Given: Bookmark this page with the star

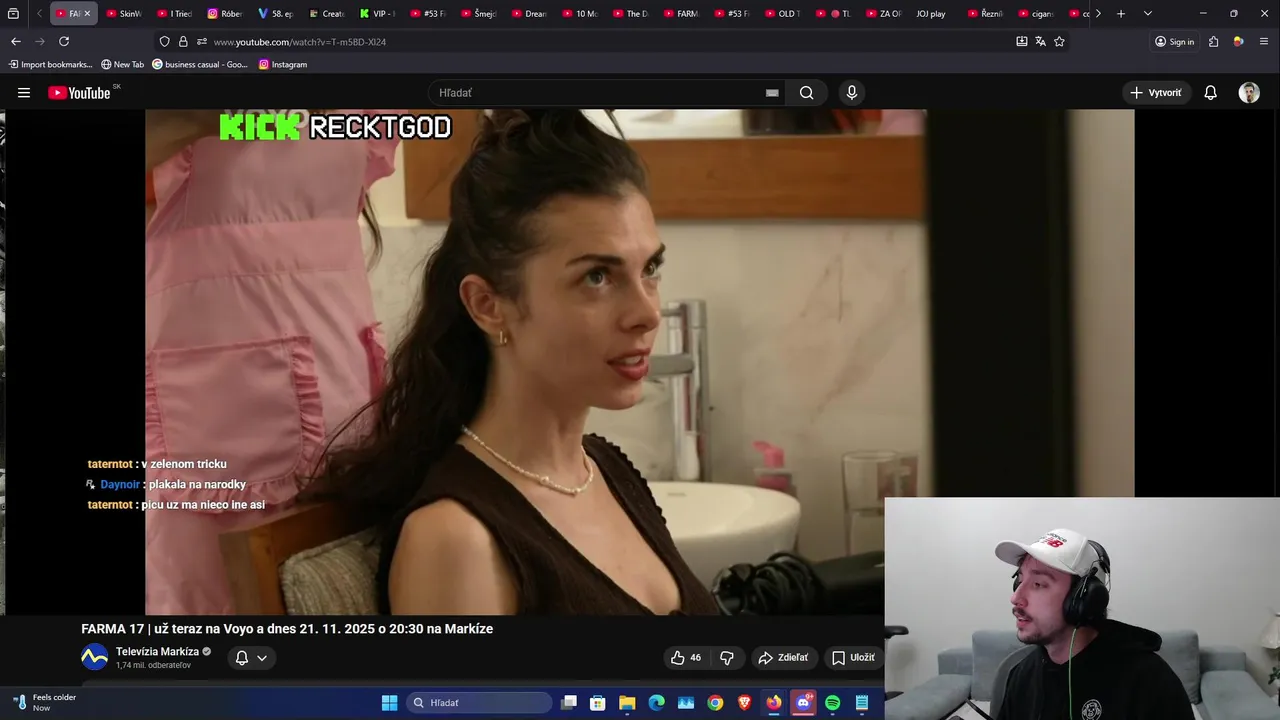Looking at the screenshot, I should click(x=1059, y=41).
